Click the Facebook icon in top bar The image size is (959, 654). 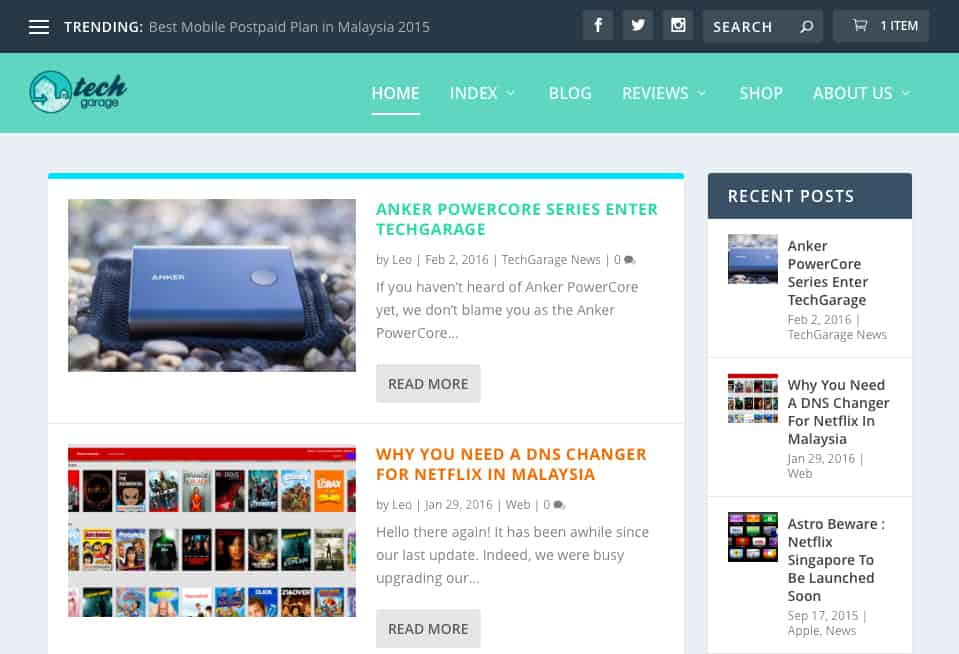(598, 26)
